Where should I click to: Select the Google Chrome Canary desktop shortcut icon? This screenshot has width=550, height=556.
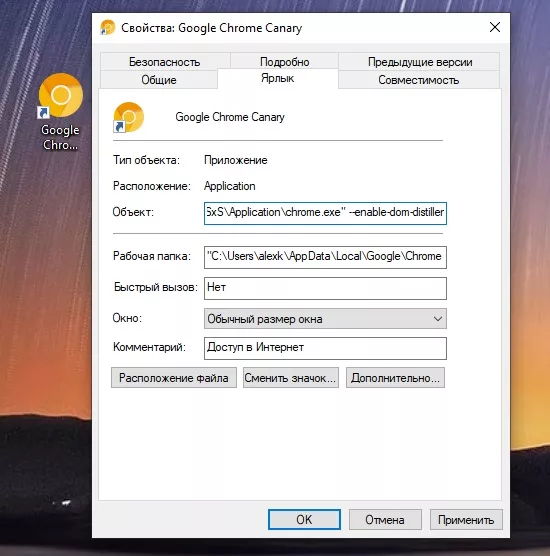click(61, 95)
